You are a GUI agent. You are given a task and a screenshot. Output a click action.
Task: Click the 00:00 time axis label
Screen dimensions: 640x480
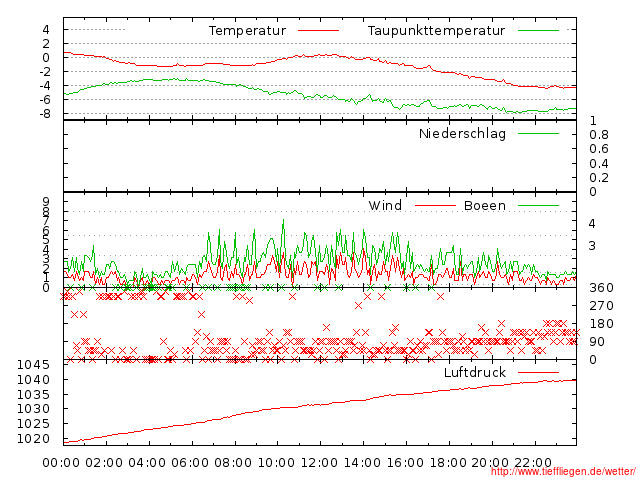61,463
